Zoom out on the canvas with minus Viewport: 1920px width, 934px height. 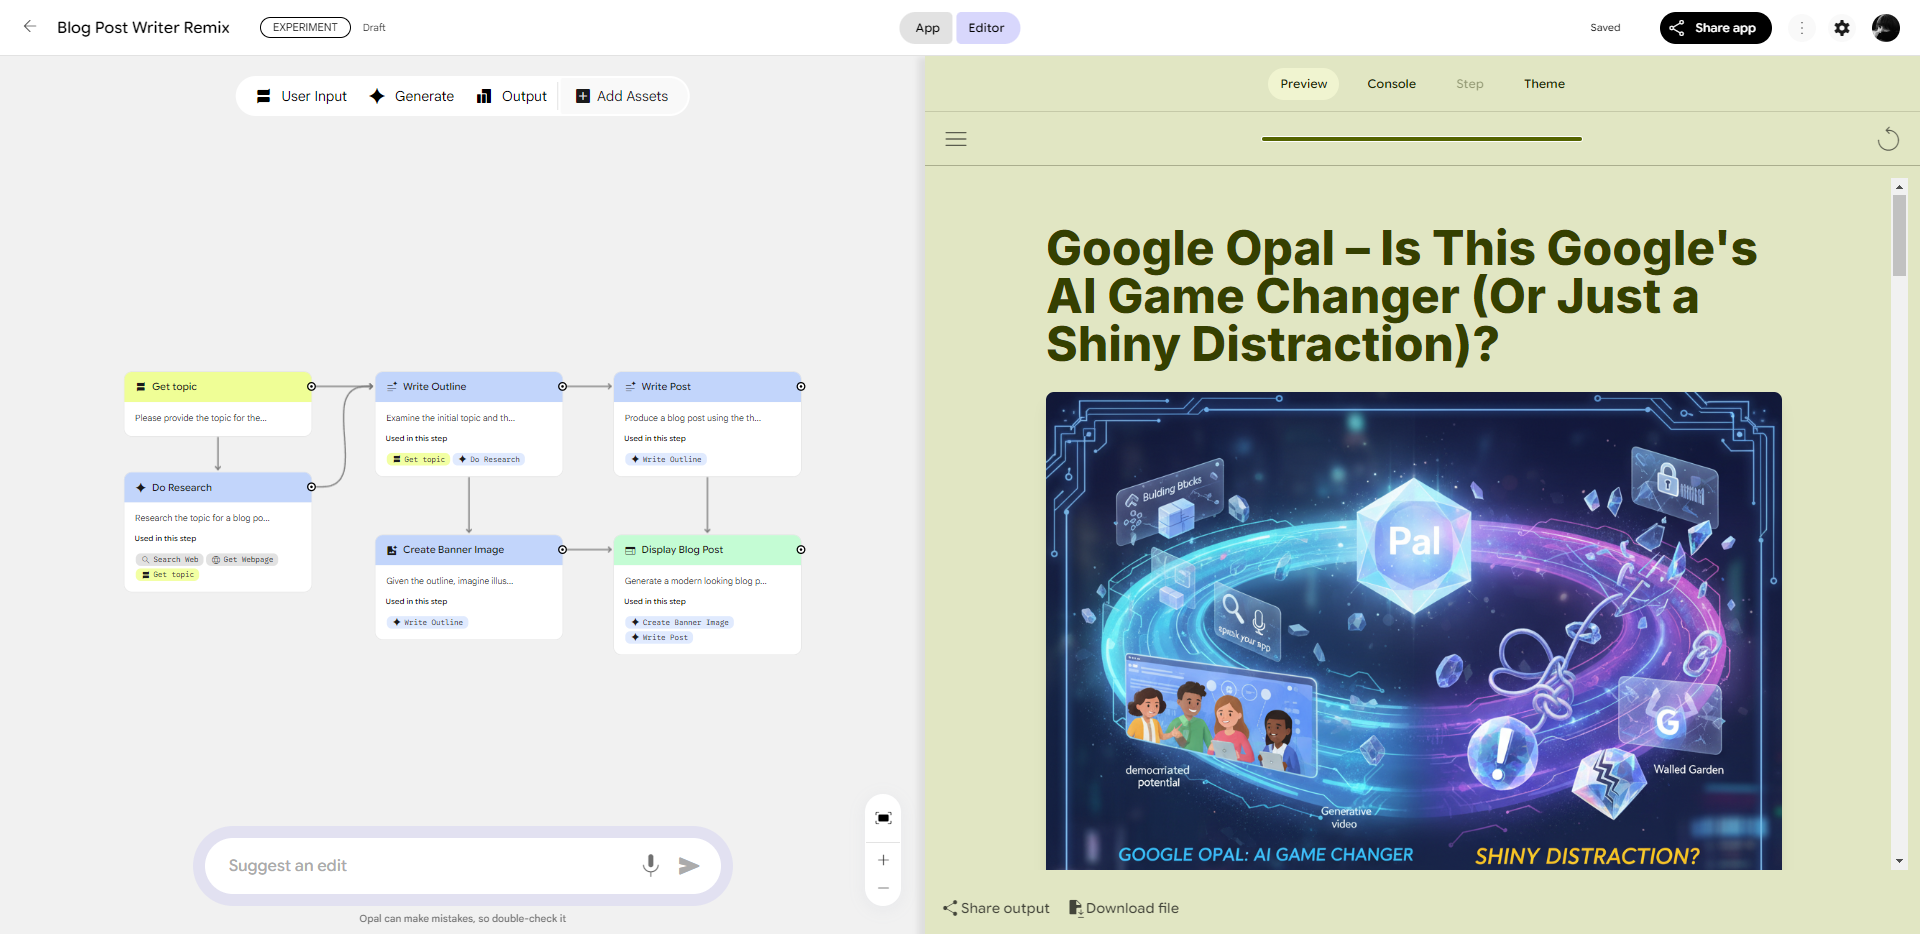[883, 888]
